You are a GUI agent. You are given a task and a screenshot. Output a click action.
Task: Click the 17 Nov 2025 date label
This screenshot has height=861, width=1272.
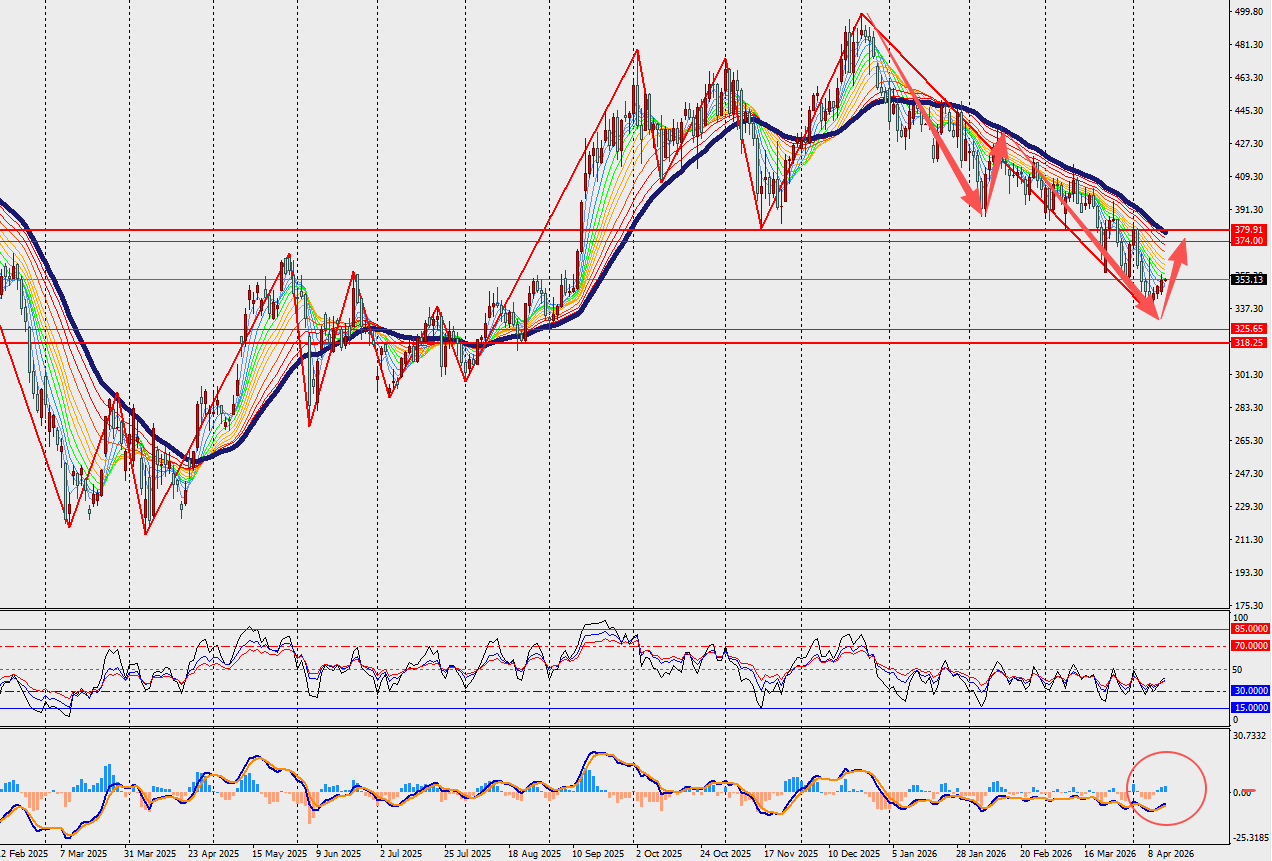(x=790, y=854)
